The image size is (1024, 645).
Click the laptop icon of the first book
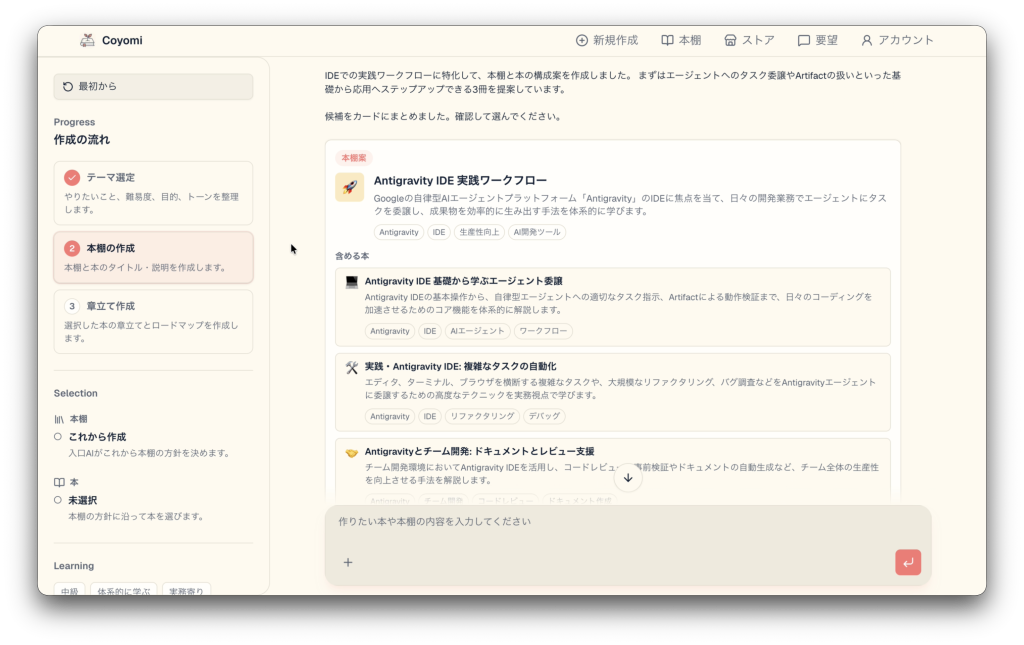click(x=352, y=281)
